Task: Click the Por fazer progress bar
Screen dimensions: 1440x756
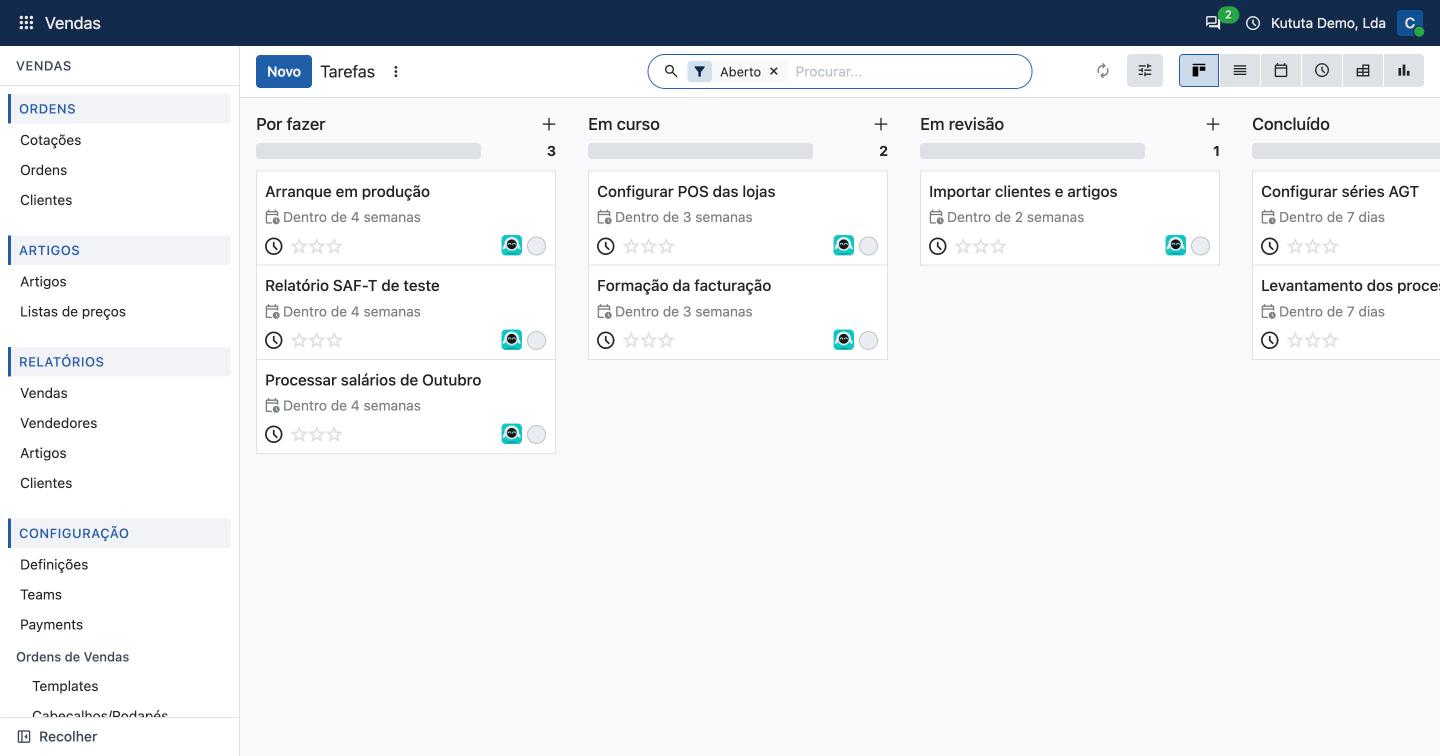Action: coord(368,151)
